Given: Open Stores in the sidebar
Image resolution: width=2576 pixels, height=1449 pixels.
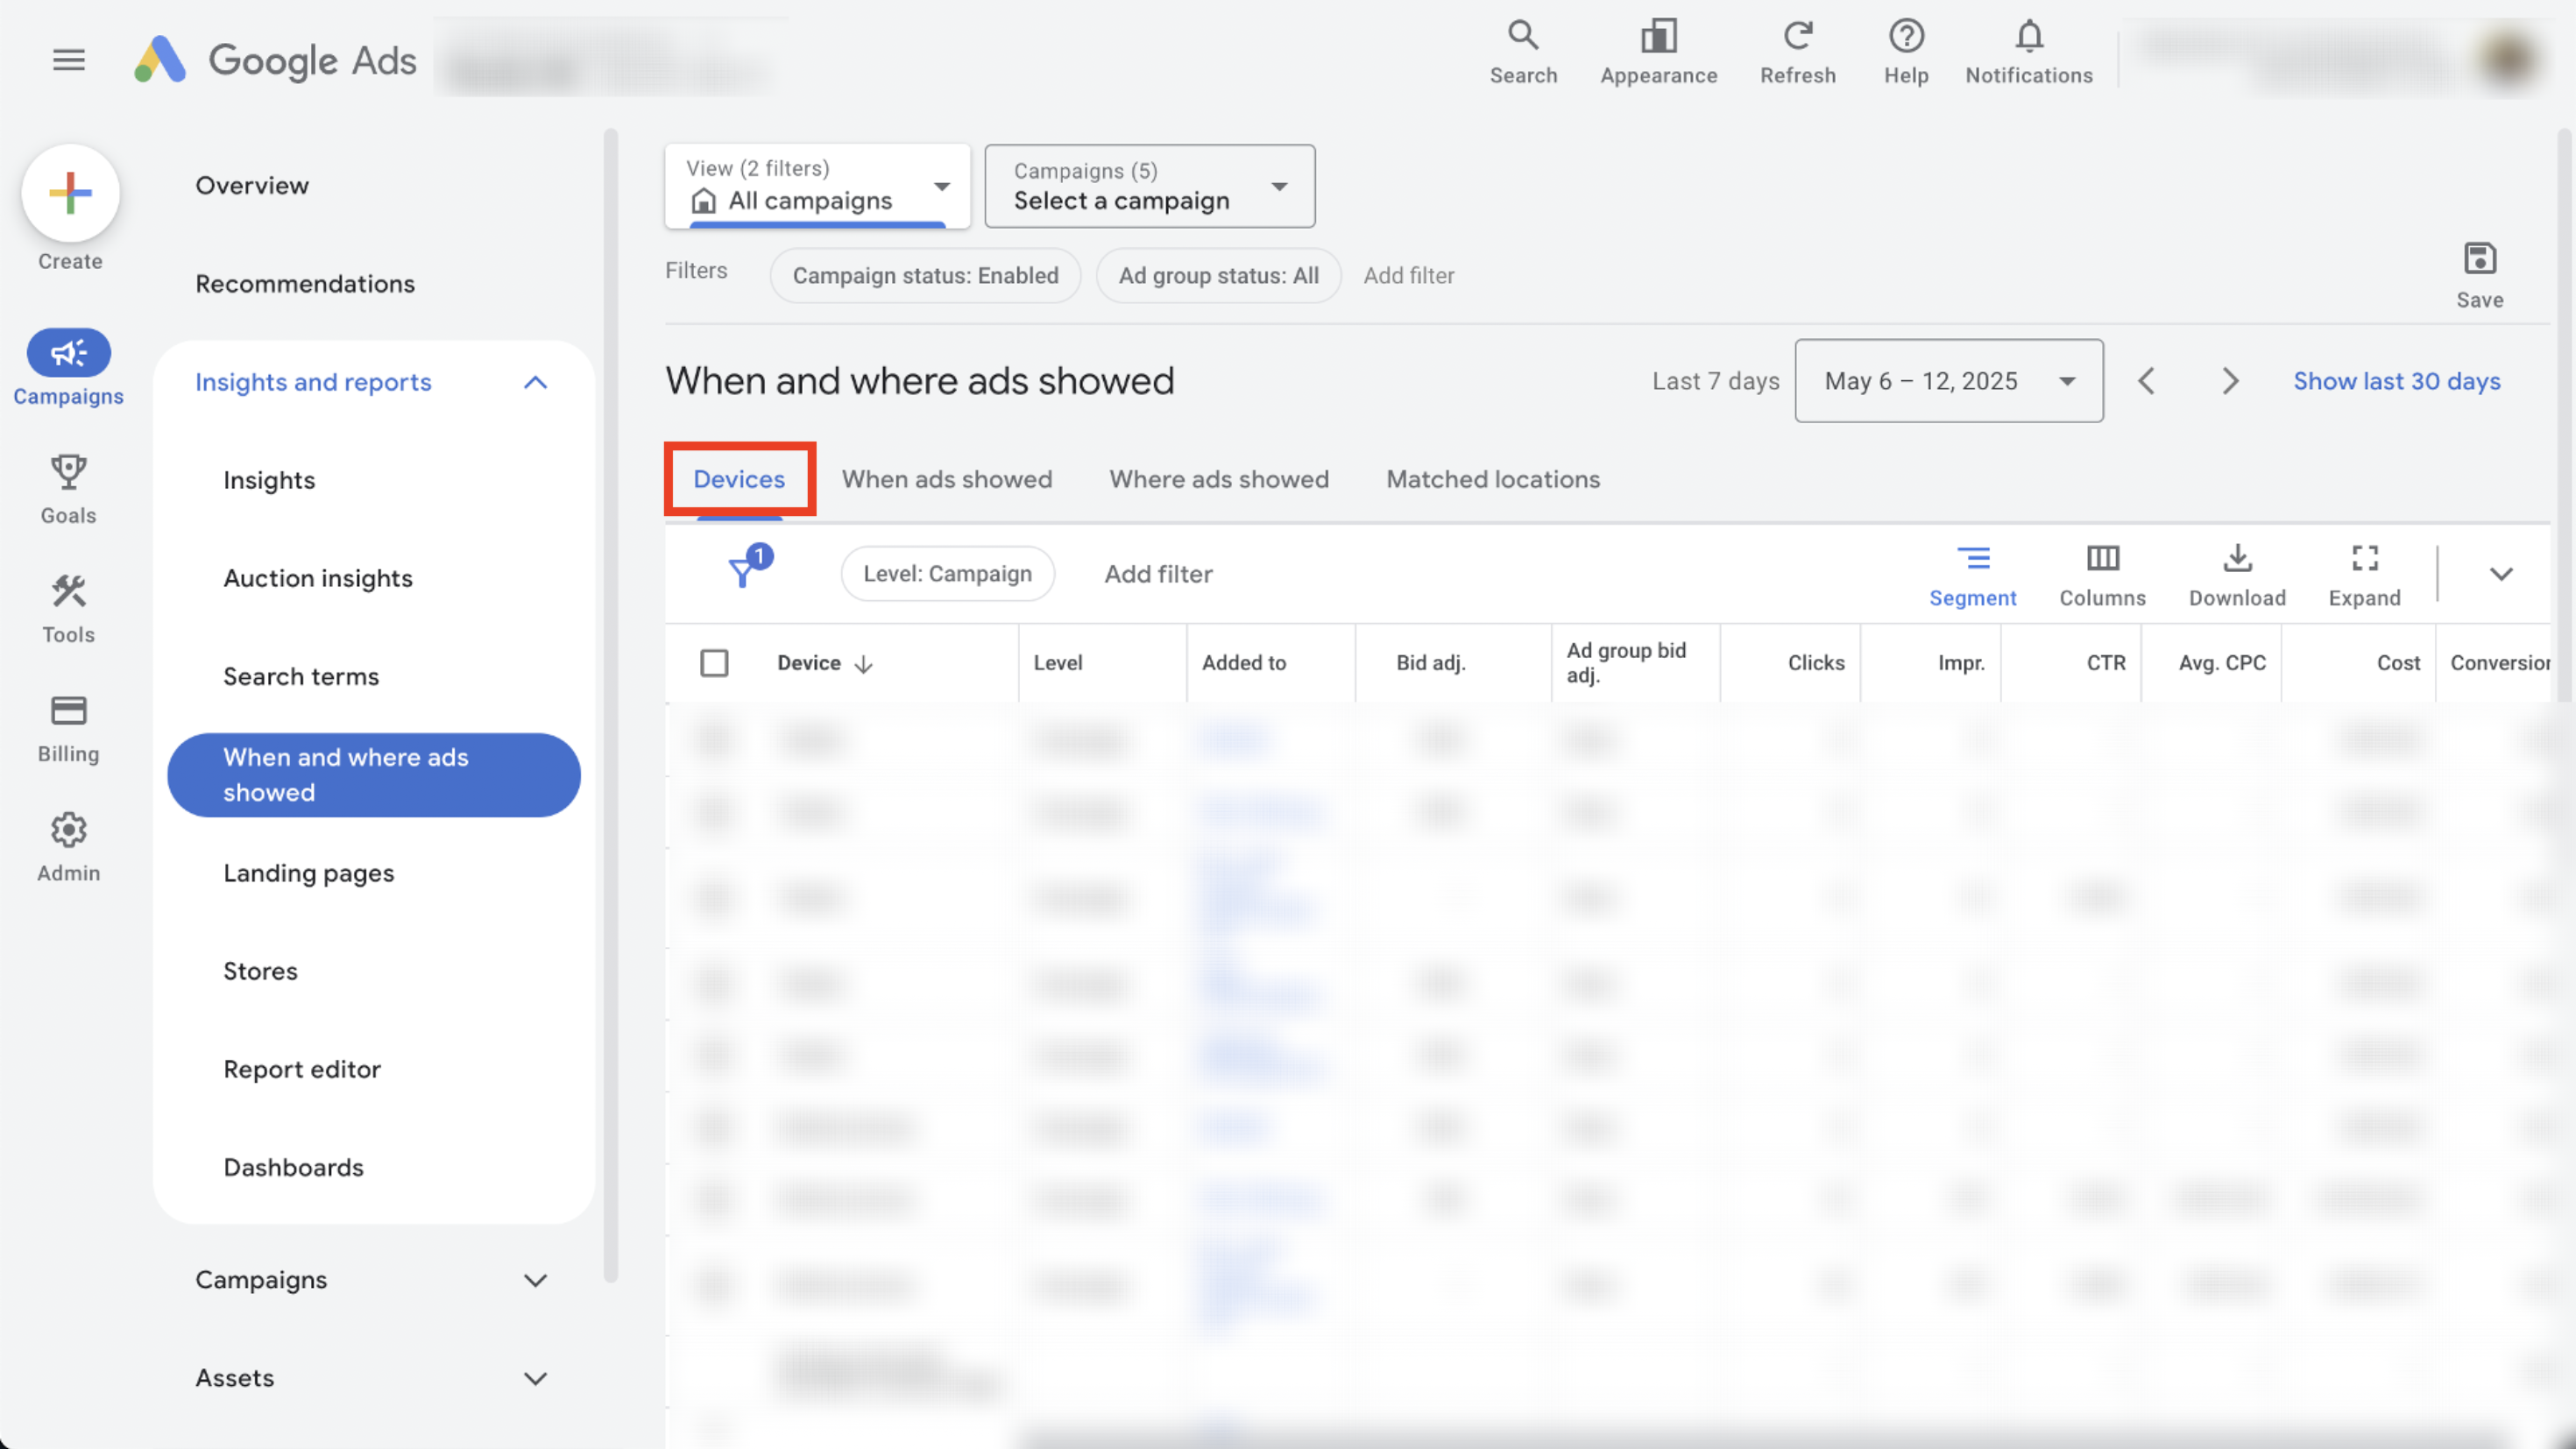Looking at the screenshot, I should (260, 971).
